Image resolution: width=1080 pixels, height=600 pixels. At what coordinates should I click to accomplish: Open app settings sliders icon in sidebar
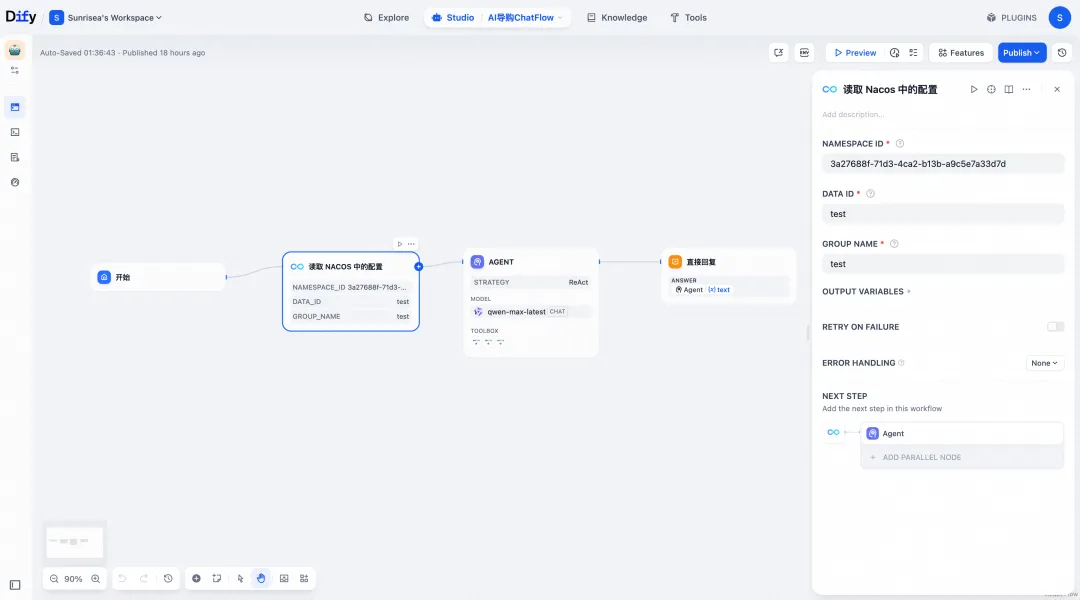pos(14,70)
